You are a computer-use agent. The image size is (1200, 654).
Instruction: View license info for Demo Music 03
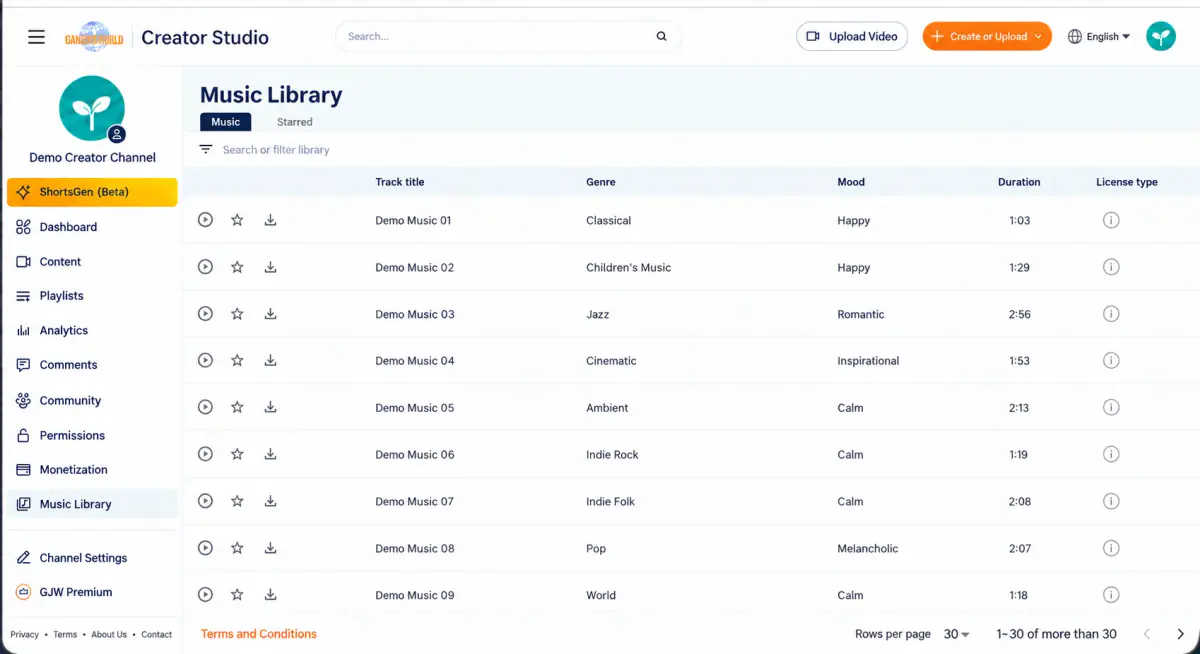tap(1110, 314)
